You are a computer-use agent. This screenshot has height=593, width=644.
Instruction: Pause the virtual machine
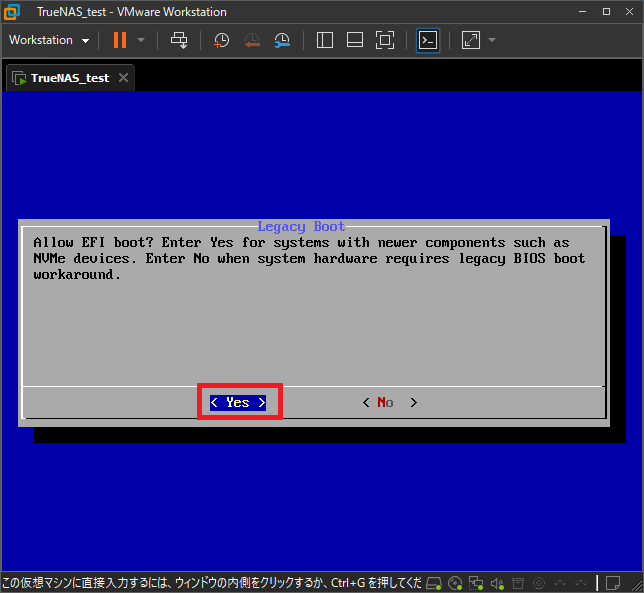(120, 40)
